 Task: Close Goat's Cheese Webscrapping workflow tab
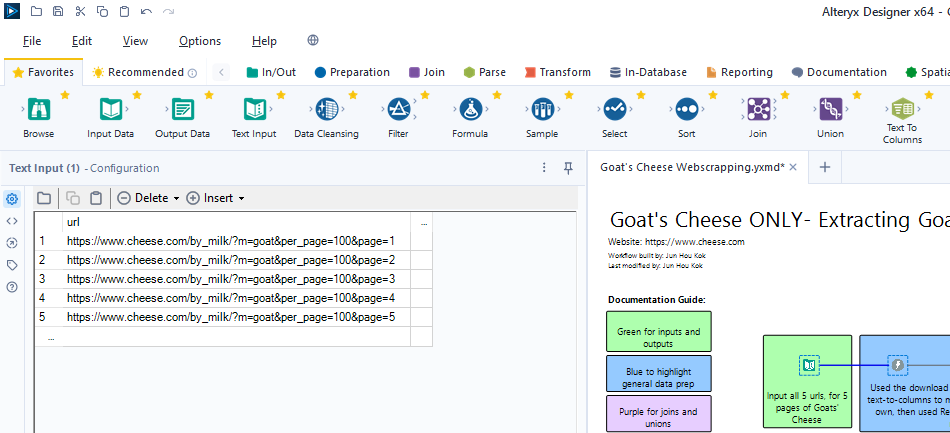click(793, 167)
